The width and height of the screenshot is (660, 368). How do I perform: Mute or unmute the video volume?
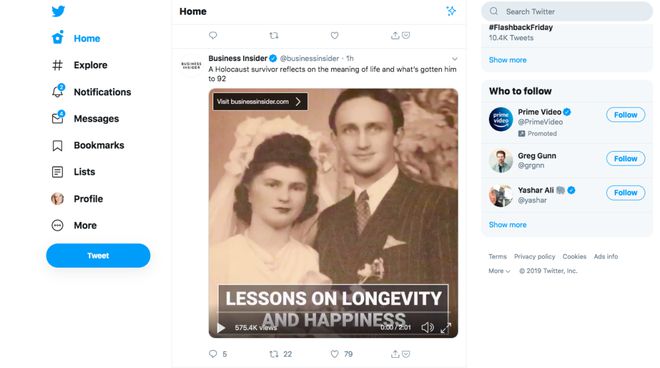tap(427, 328)
